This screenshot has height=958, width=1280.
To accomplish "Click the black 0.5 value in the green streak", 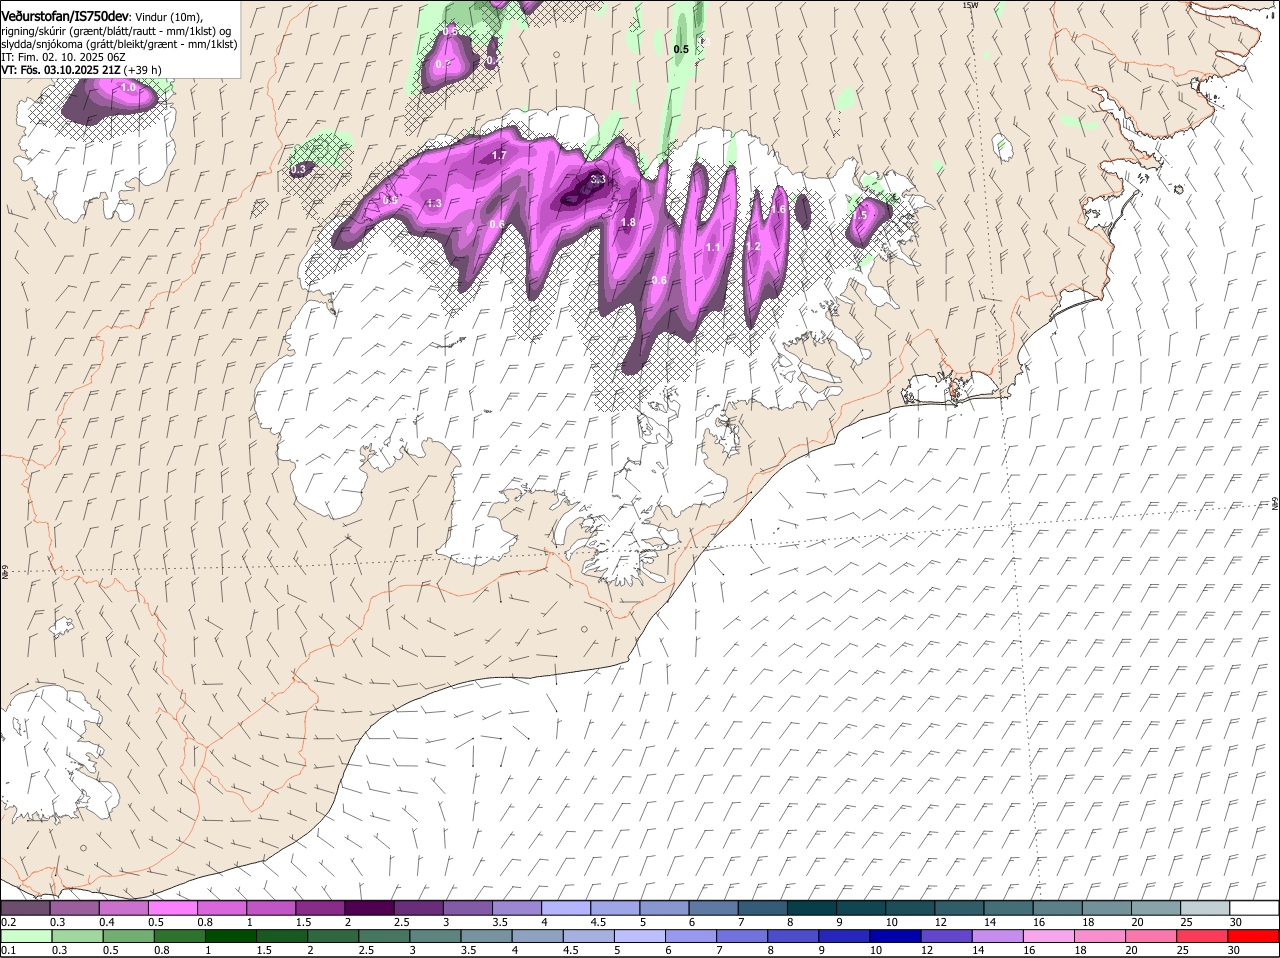I will 681,49.
